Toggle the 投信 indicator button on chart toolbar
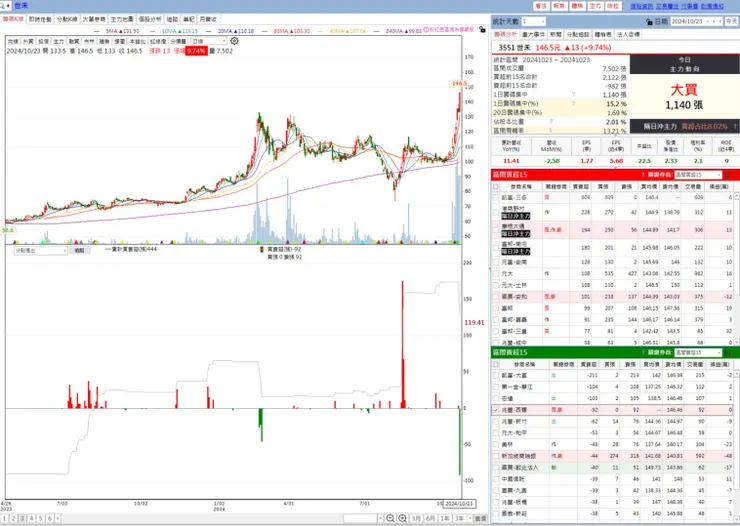The height and width of the screenshot is (526, 740). point(43,42)
